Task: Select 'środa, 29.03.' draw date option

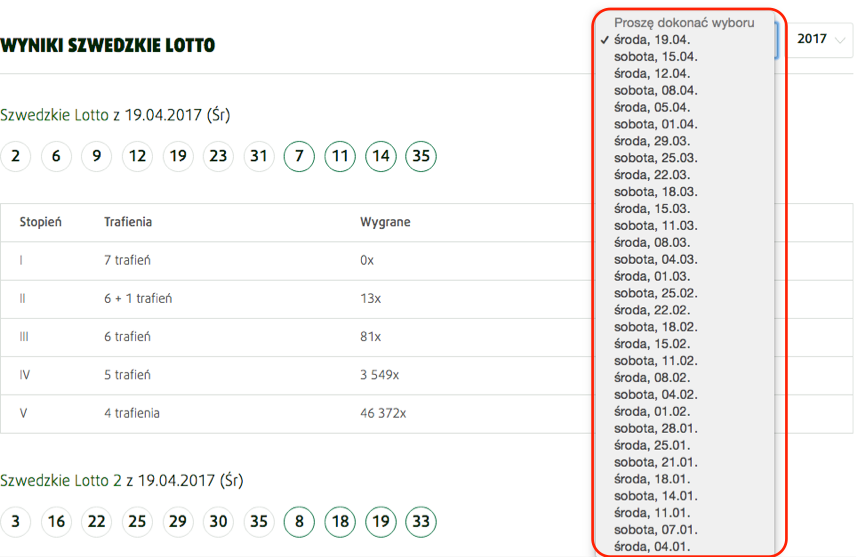Action: pyautogui.click(x=654, y=141)
